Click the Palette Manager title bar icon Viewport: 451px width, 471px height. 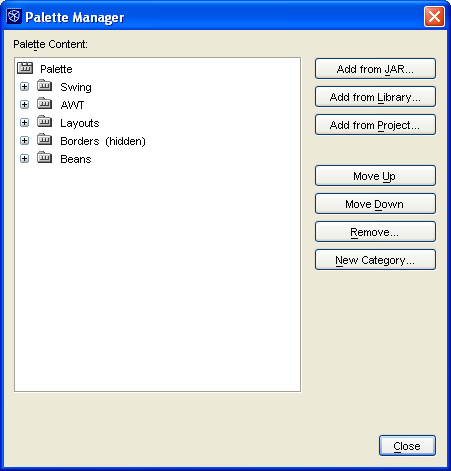pyautogui.click(x=14, y=16)
